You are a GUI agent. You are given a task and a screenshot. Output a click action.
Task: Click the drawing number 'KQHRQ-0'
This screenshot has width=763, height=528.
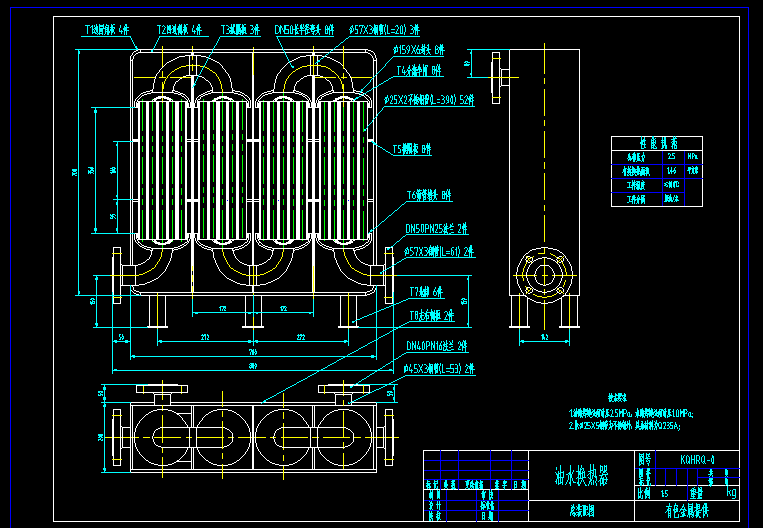pos(697,459)
